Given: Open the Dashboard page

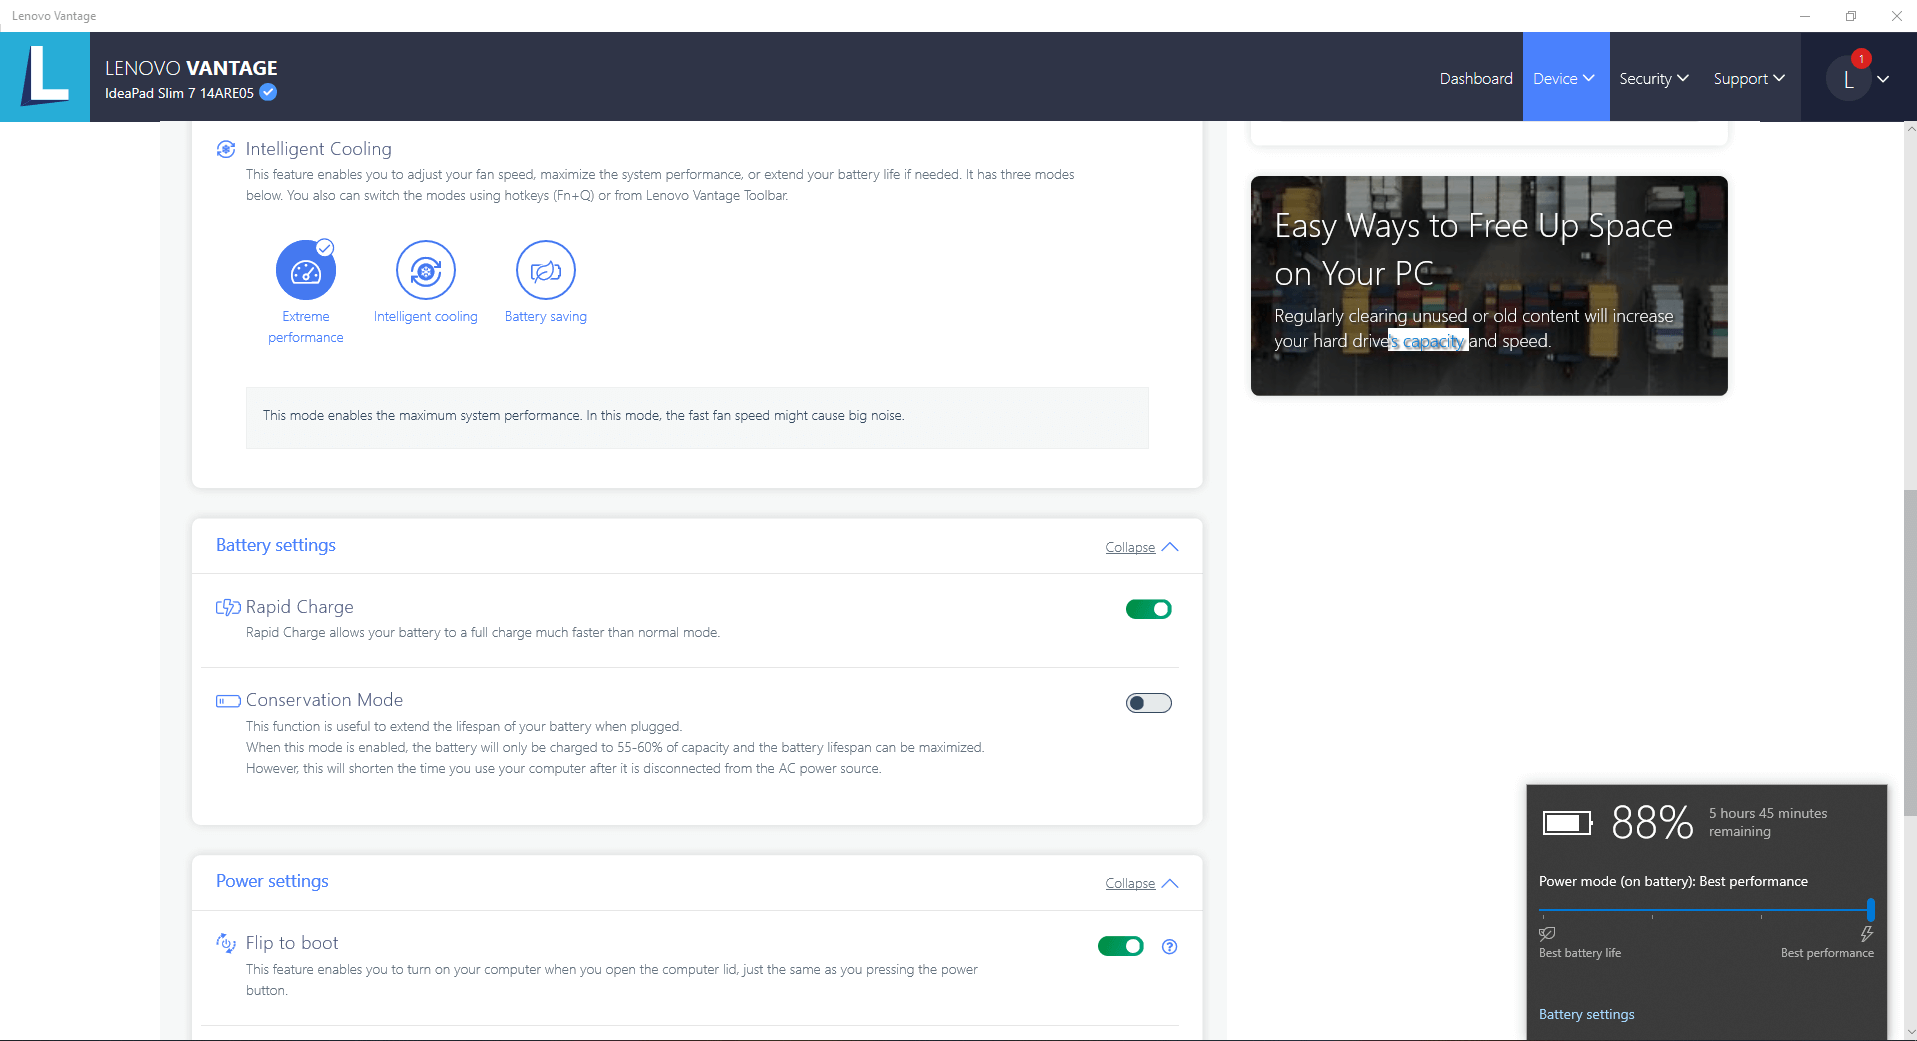Looking at the screenshot, I should point(1475,78).
